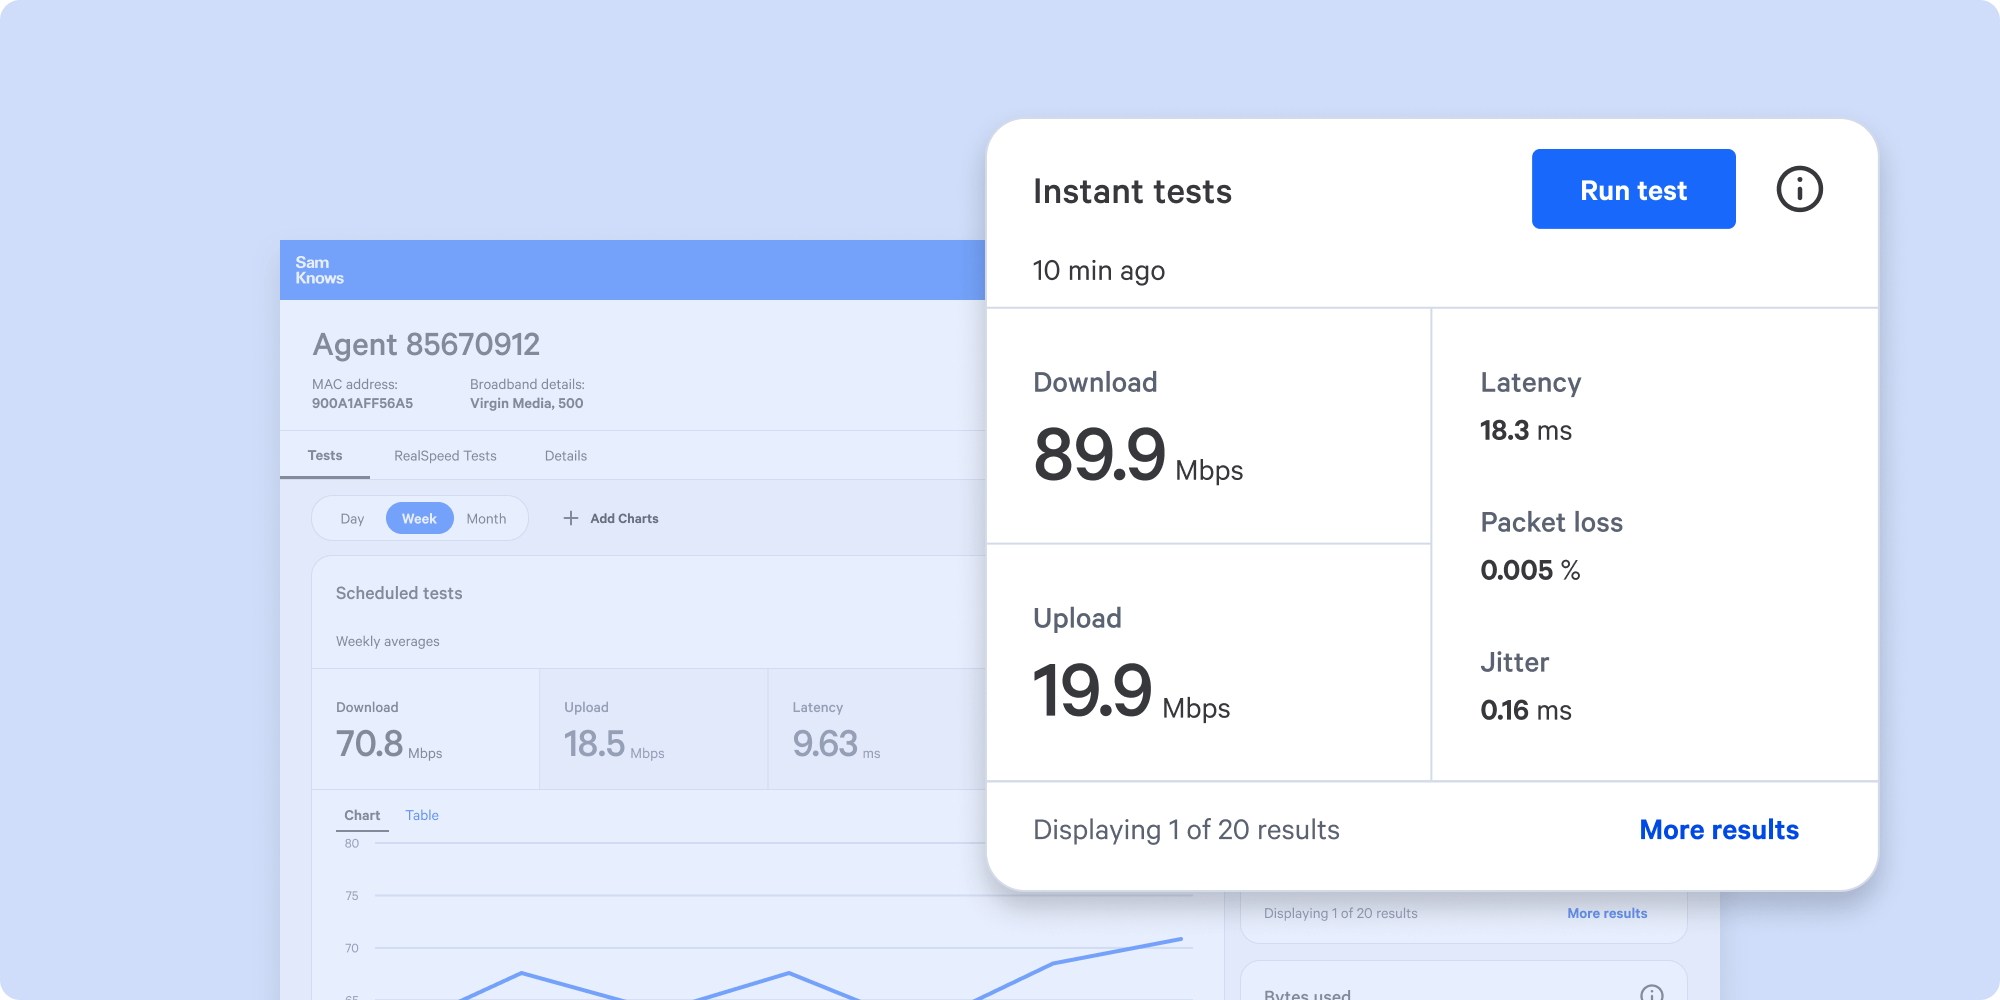The height and width of the screenshot is (1000, 2000).
Task: Click the small More results link in background
Action: click(1607, 913)
